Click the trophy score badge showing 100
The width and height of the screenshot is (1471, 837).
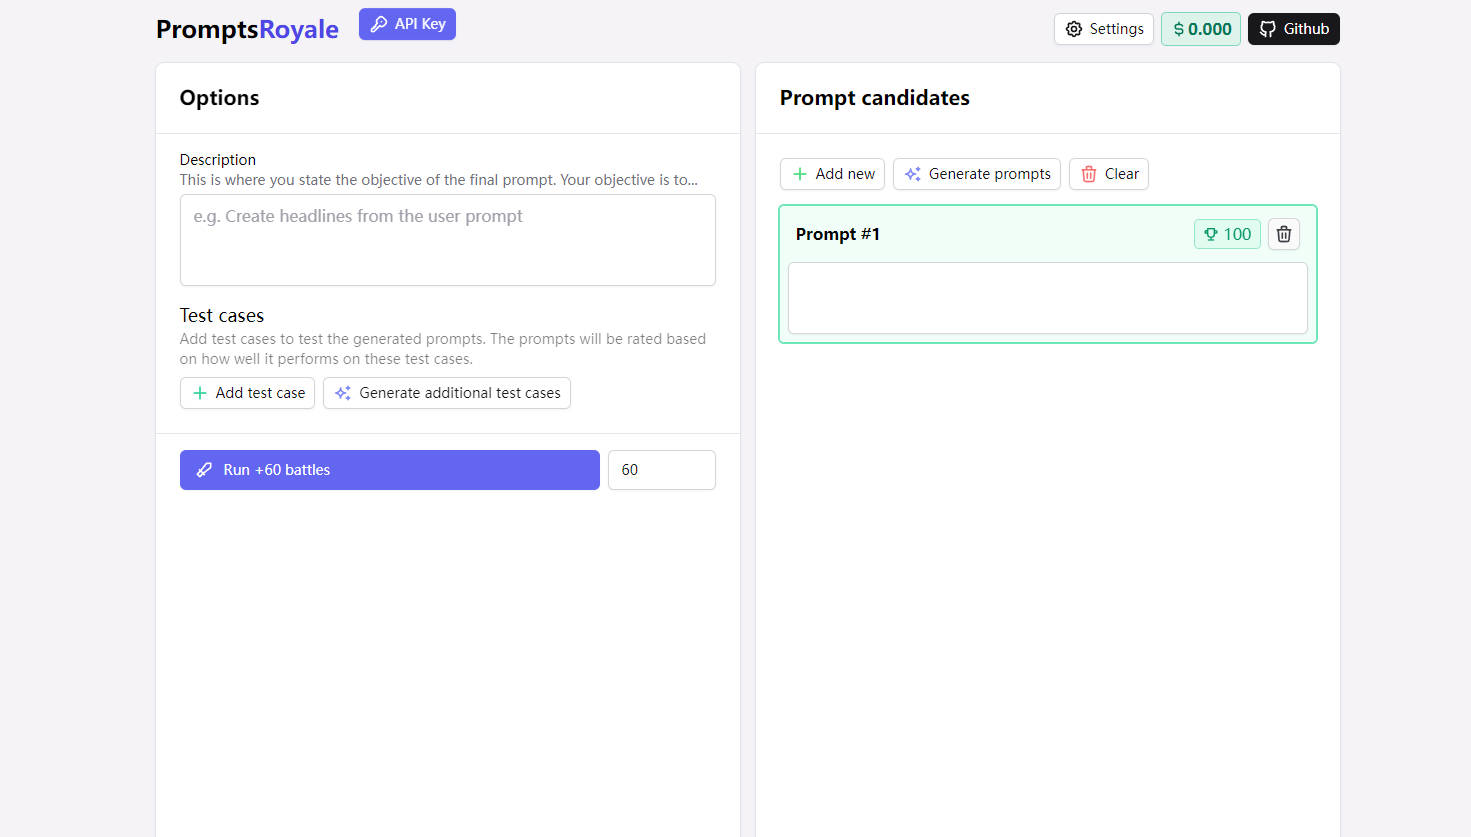coord(1227,234)
